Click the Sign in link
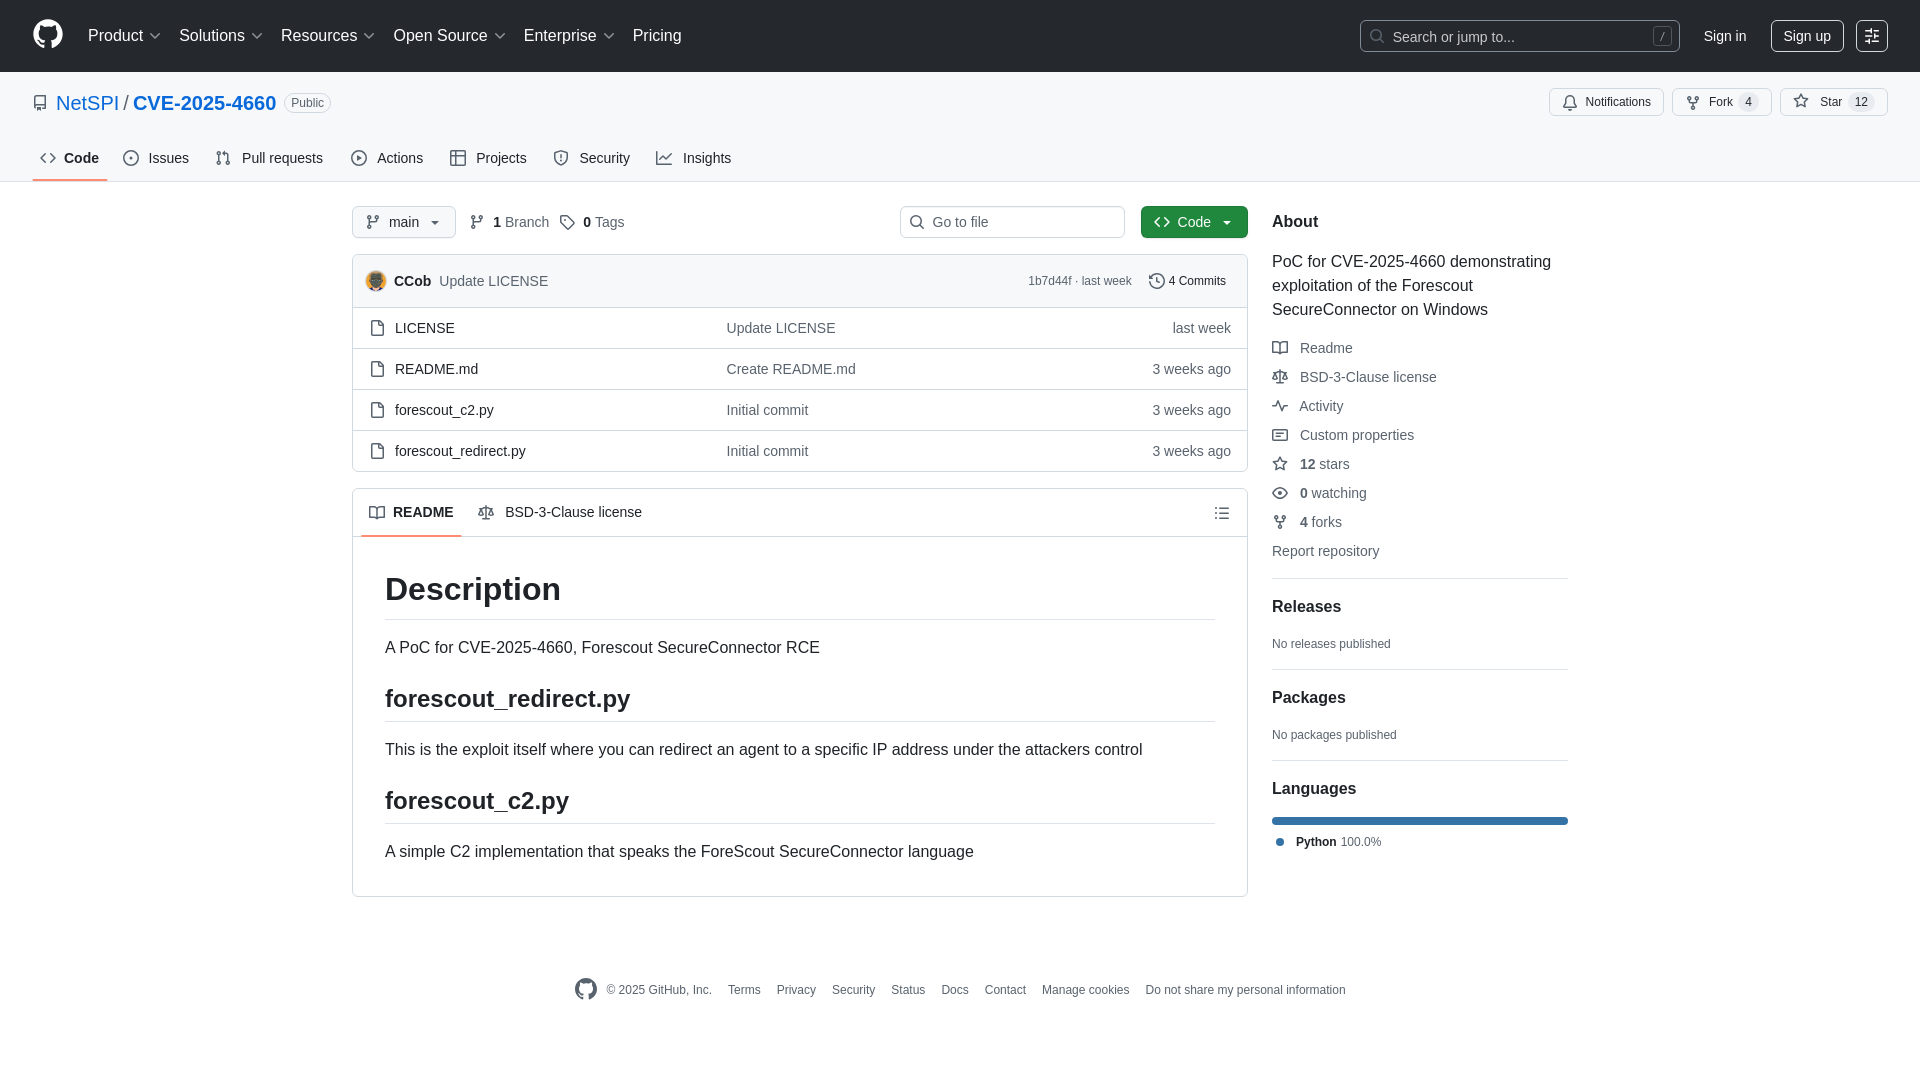The width and height of the screenshot is (1920, 1080). point(1725,36)
